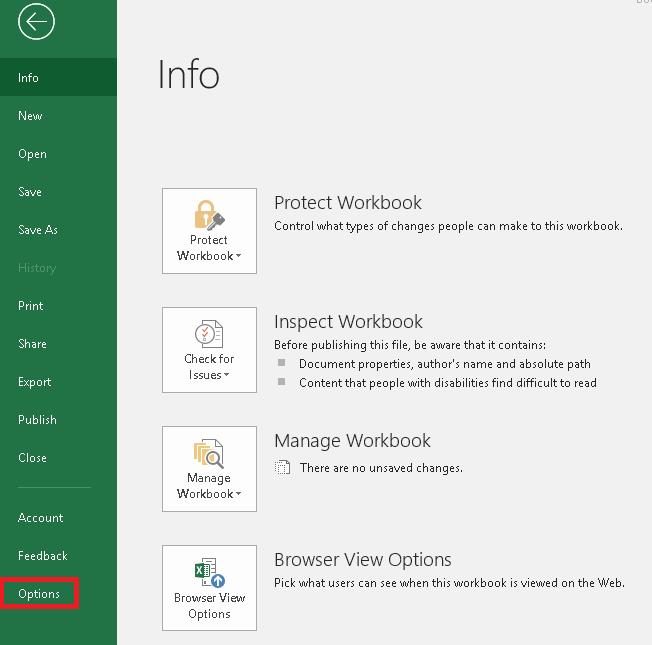The image size is (652, 645).
Task: Open the Options menu item
Action: point(39,594)
